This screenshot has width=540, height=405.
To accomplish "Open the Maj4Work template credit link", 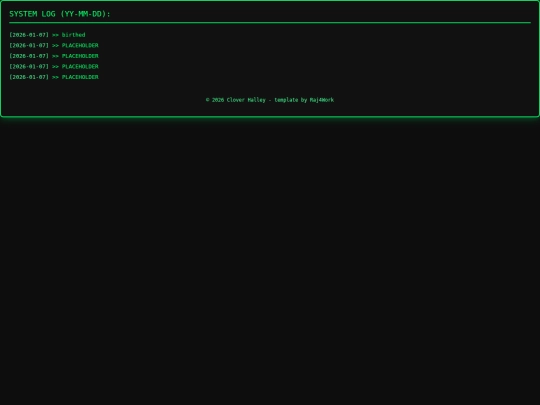I will [x=322, y=100].
